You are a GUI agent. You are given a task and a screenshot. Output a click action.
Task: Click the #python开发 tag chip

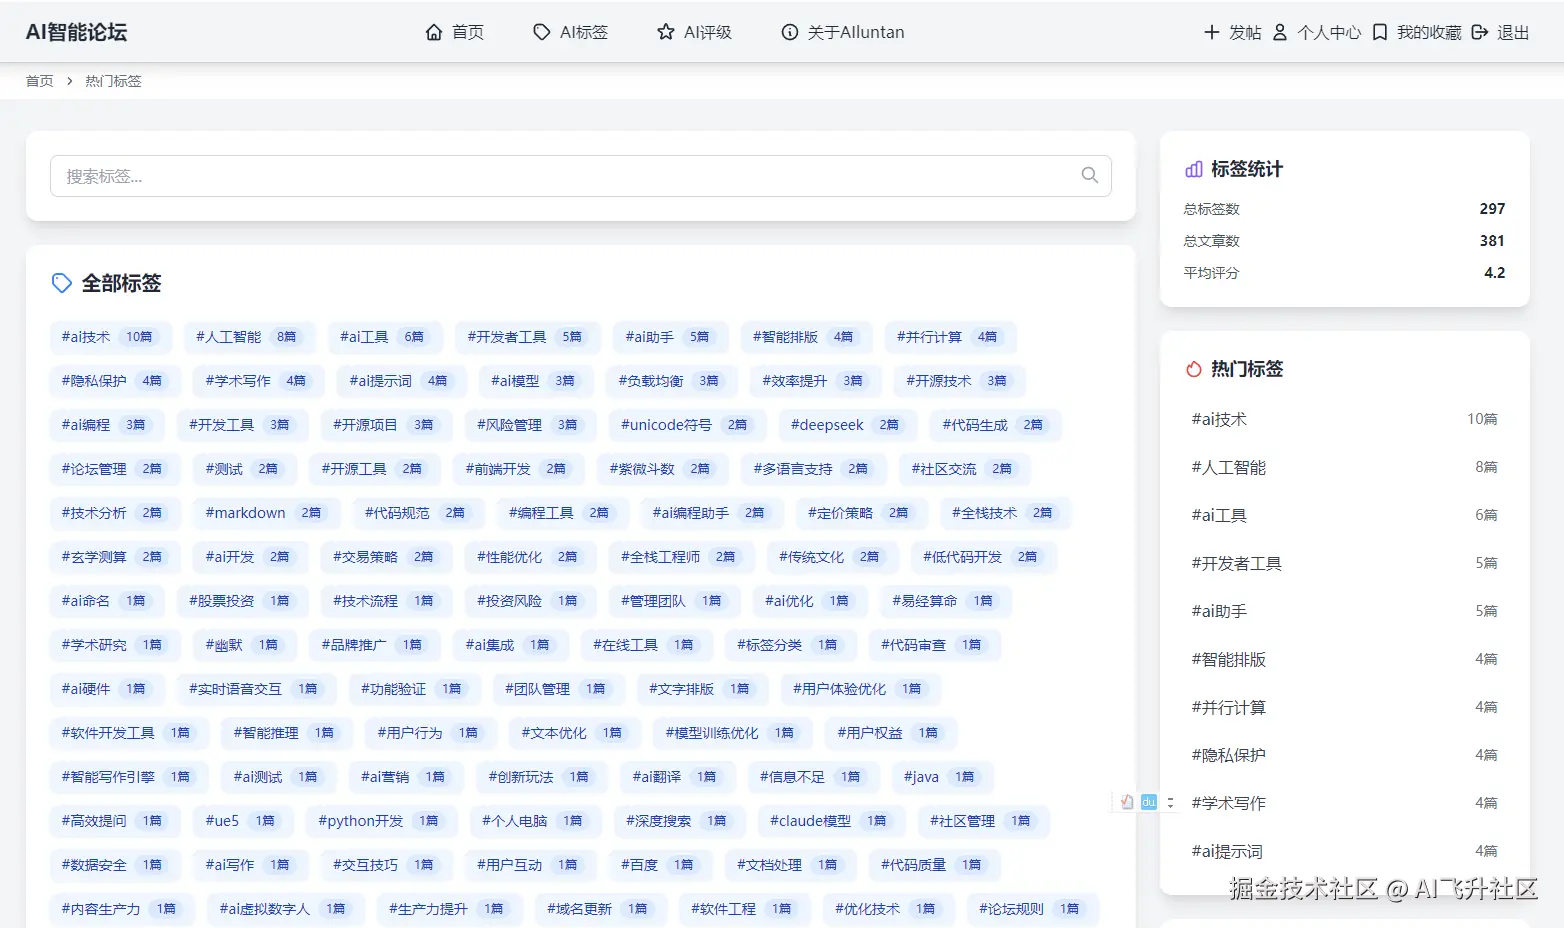382,821
